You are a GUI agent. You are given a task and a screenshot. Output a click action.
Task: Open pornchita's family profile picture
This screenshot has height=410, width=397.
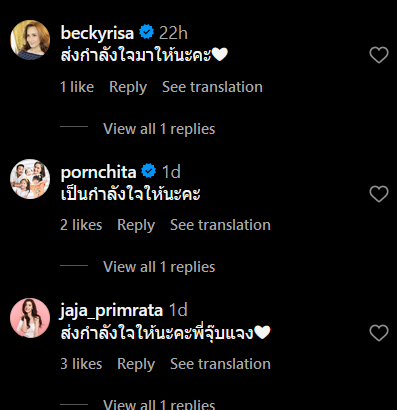tap(30, 179)
